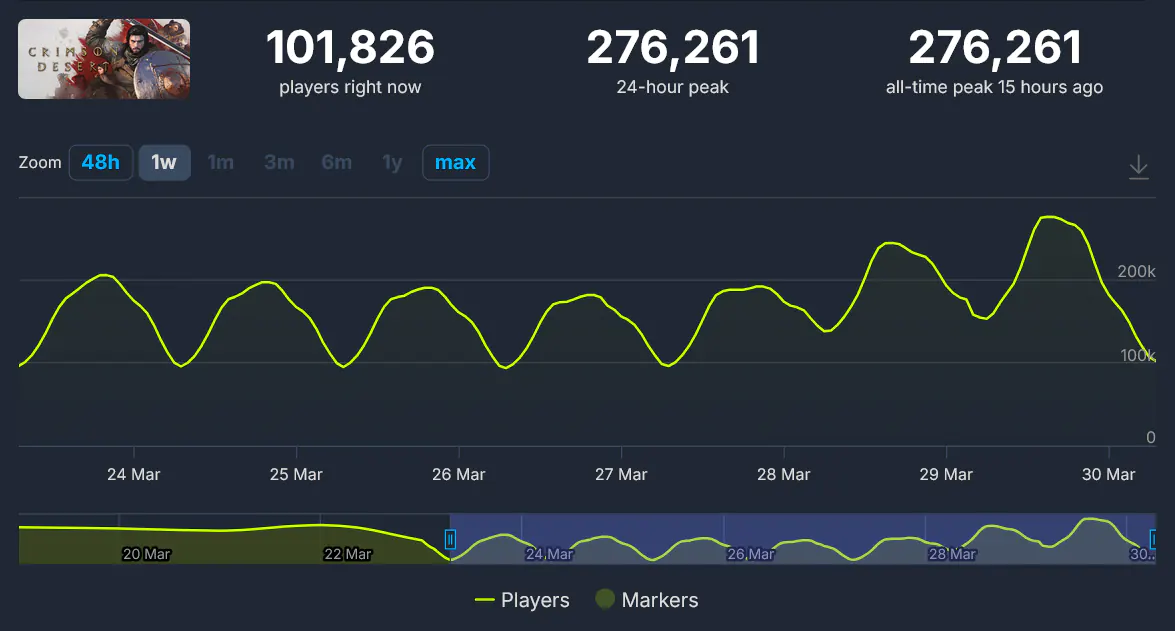Select the 48h zoom range
The height and width of the screenshot is (631, 1175).
coord(100,163)
